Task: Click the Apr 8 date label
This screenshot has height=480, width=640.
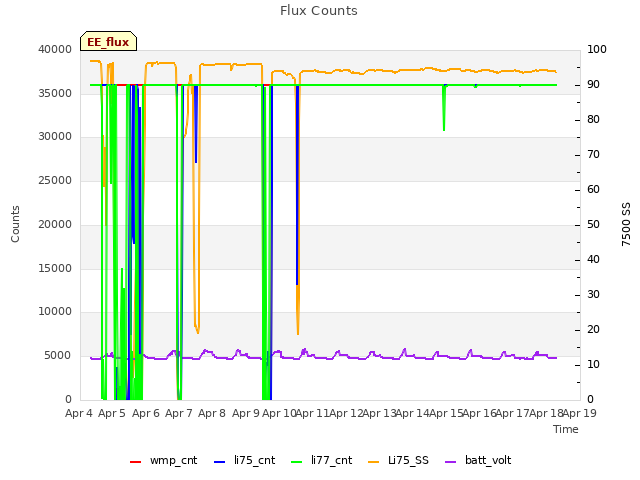Action: [x=212, y=413]
